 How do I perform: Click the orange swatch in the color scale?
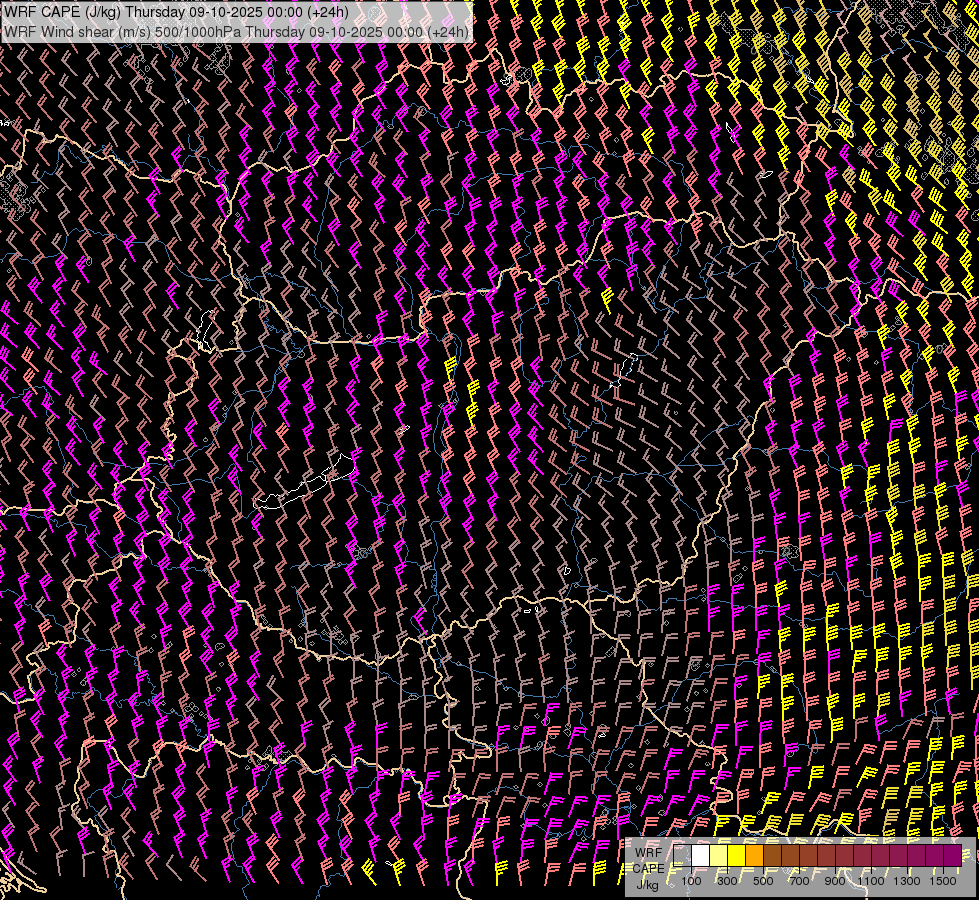pyautogui.click(x=755, y=855)
